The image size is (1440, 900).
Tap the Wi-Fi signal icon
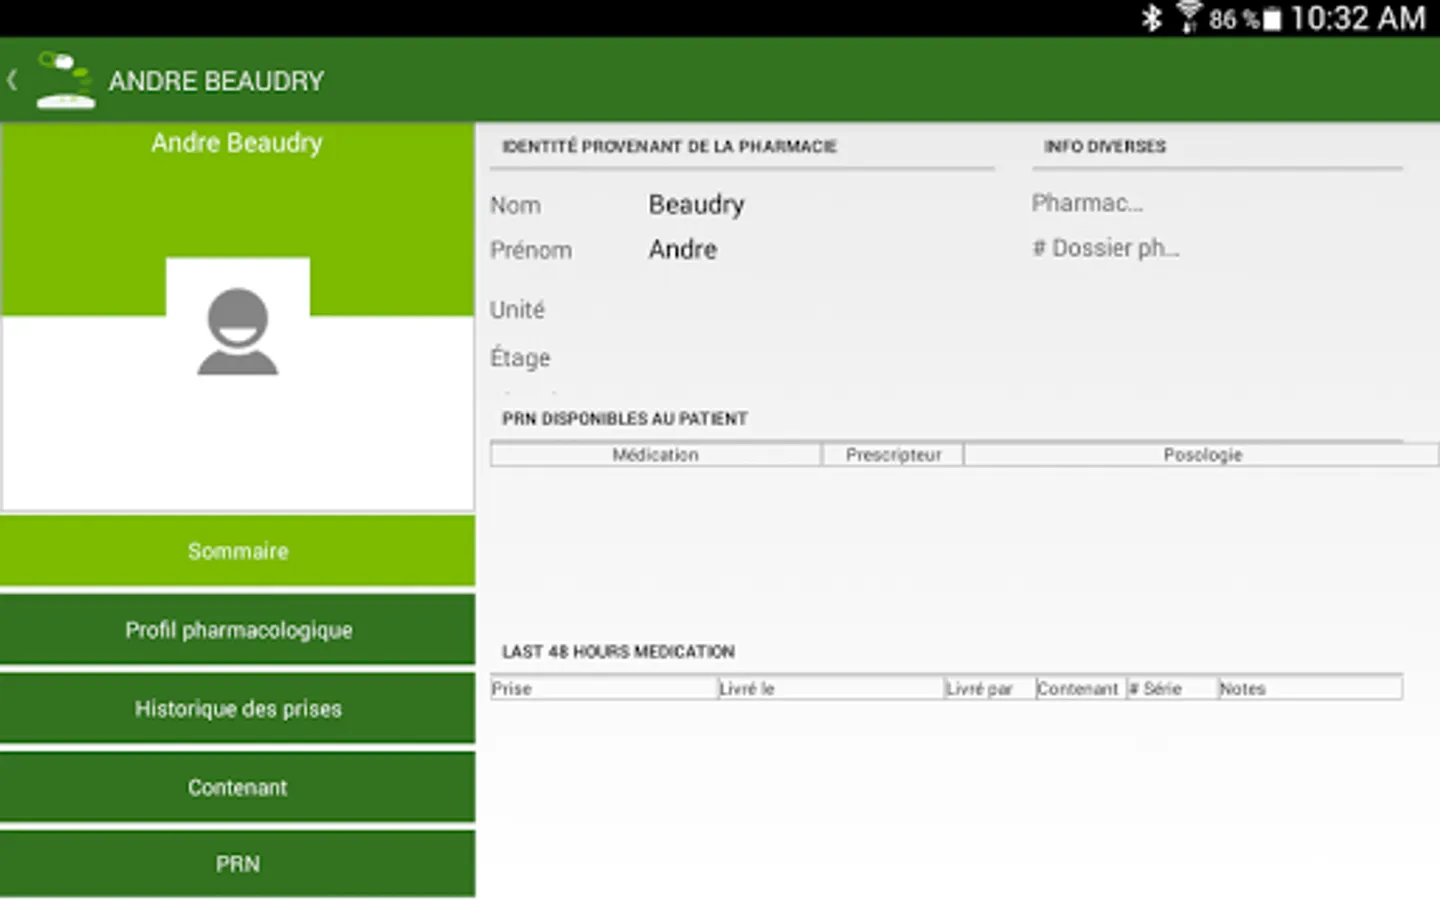tap(1188, 18)
